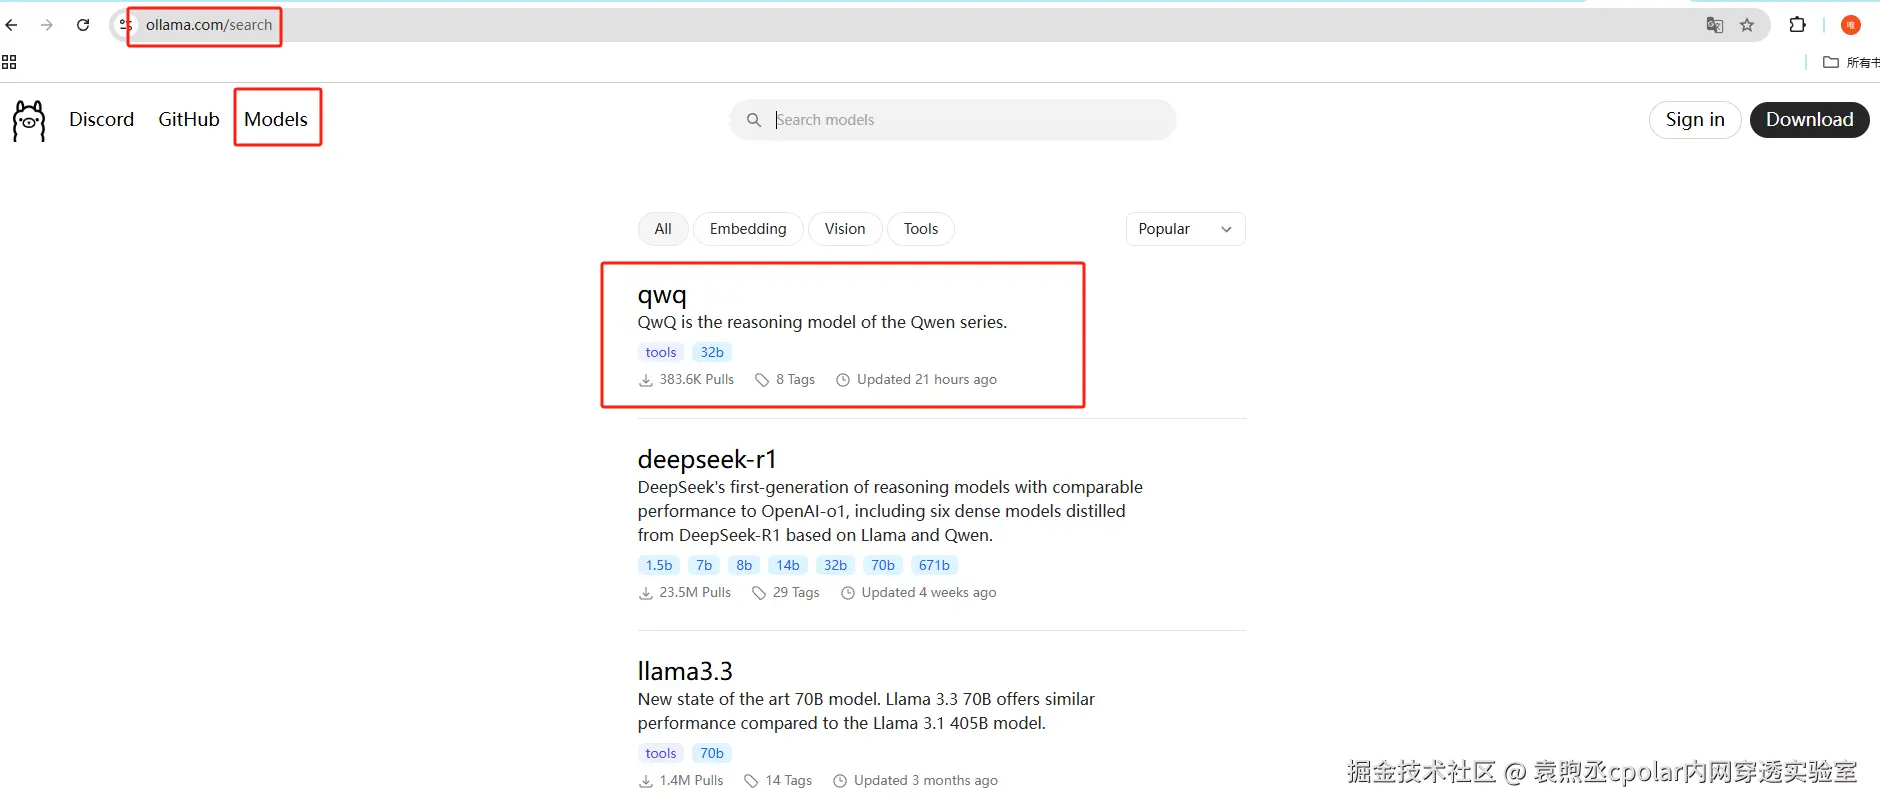Viewport: 1880px width, 809px height.
Task: Click the 671b size tag on deepseek-r1
Action: pyautogui.click(x=934, y=565)
